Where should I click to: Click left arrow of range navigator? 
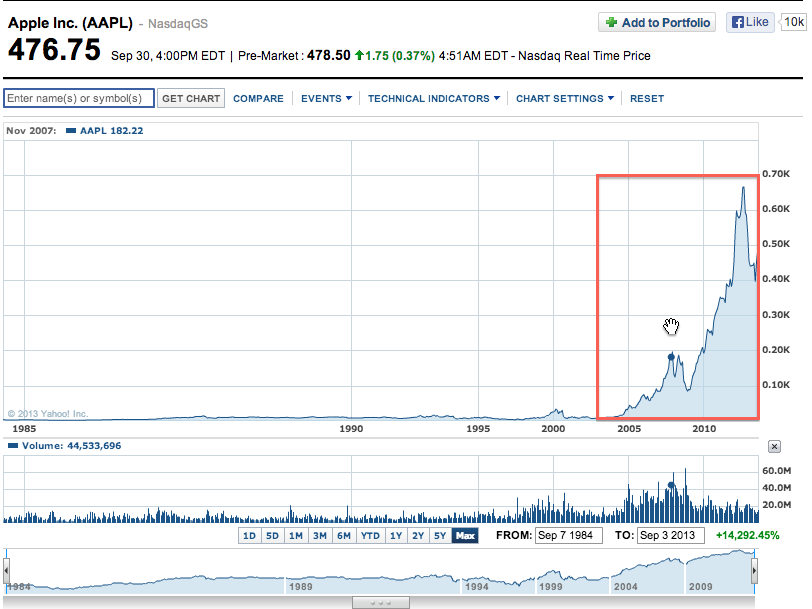[x=6, y=571]
